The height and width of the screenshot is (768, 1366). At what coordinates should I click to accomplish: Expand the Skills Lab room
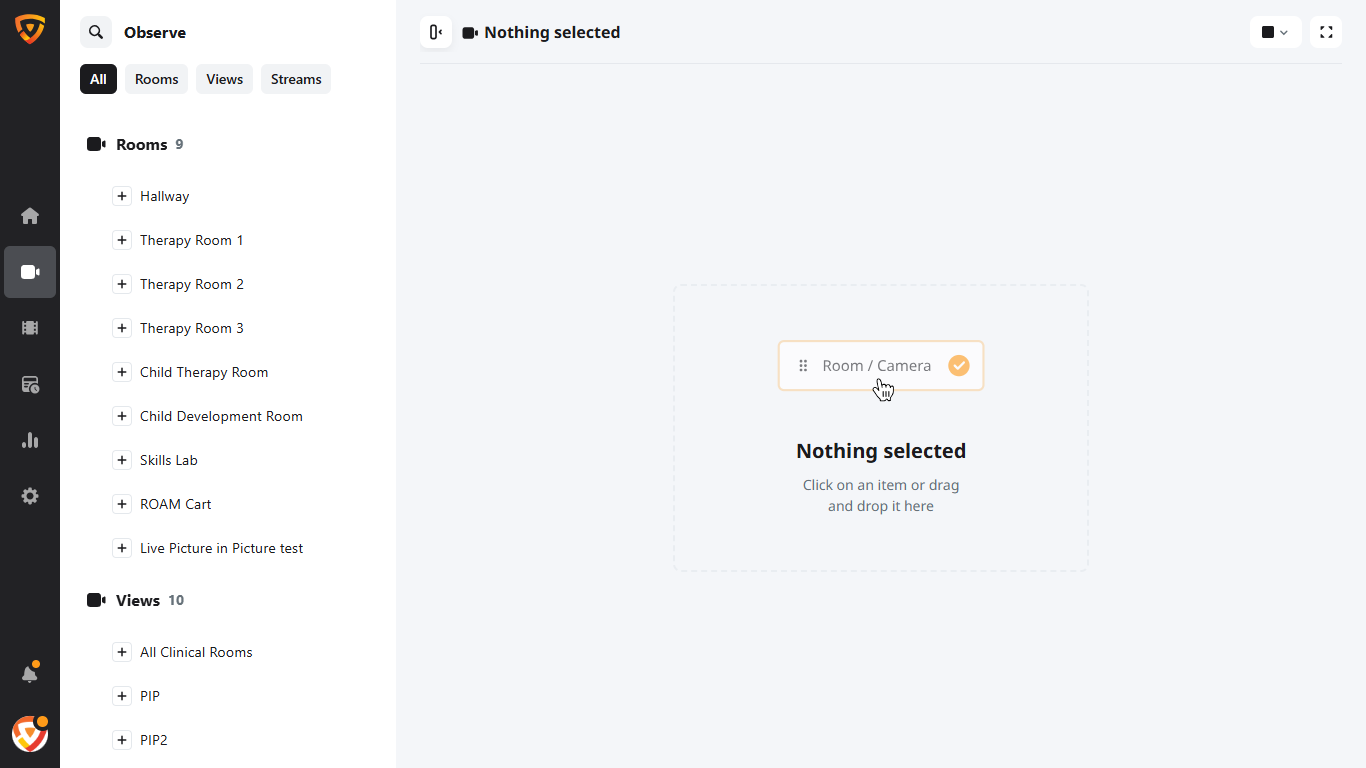click(x=122, y=460)
